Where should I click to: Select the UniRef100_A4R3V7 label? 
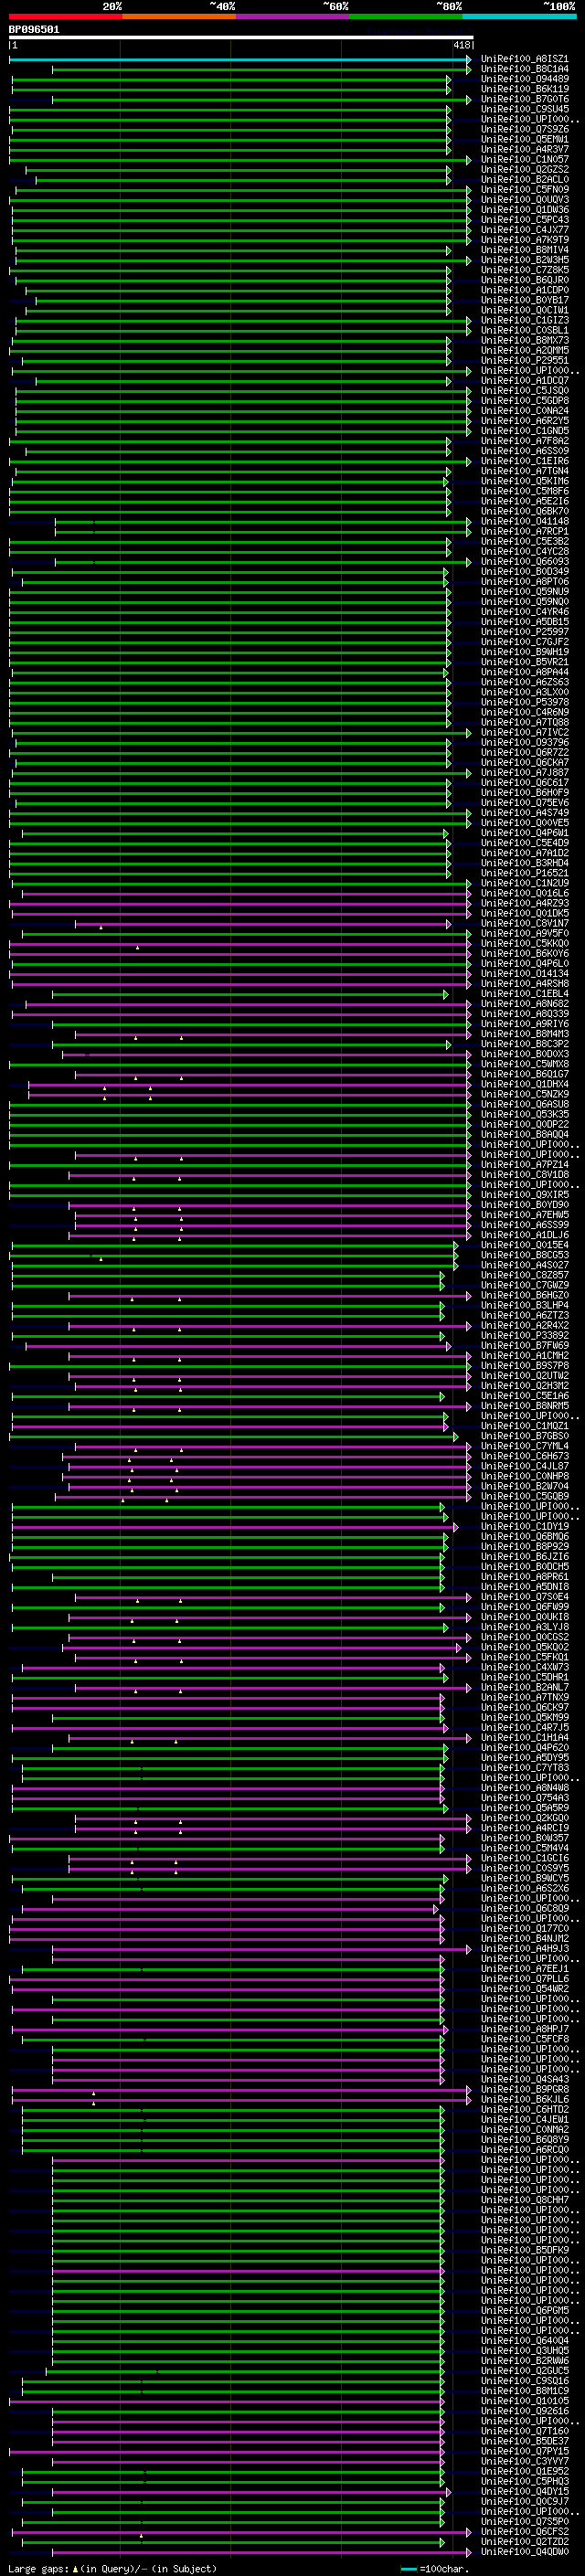[524, 149]
